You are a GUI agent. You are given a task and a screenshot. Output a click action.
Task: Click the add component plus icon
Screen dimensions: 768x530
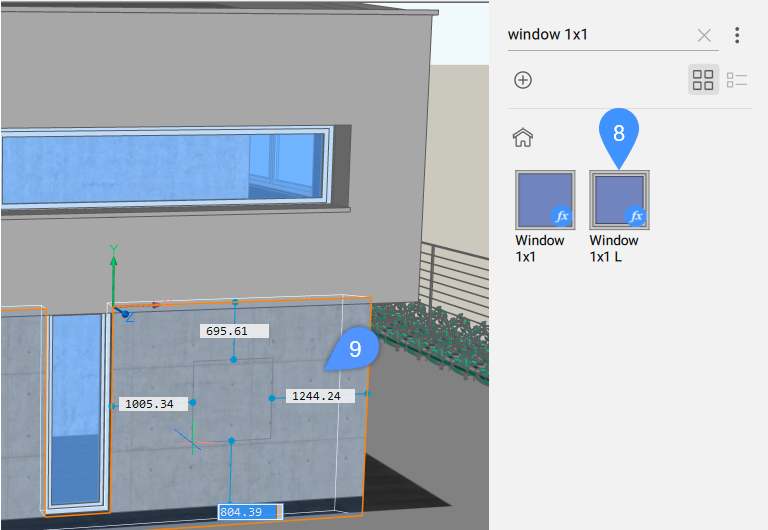(x=522, y=80)
